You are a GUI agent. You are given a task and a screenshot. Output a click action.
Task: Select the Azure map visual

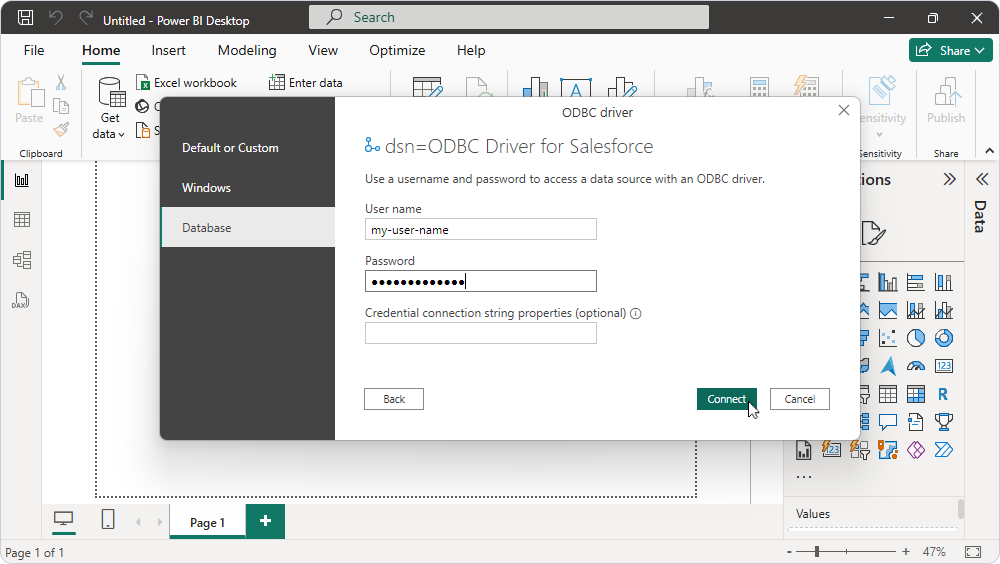click(888, 366)
